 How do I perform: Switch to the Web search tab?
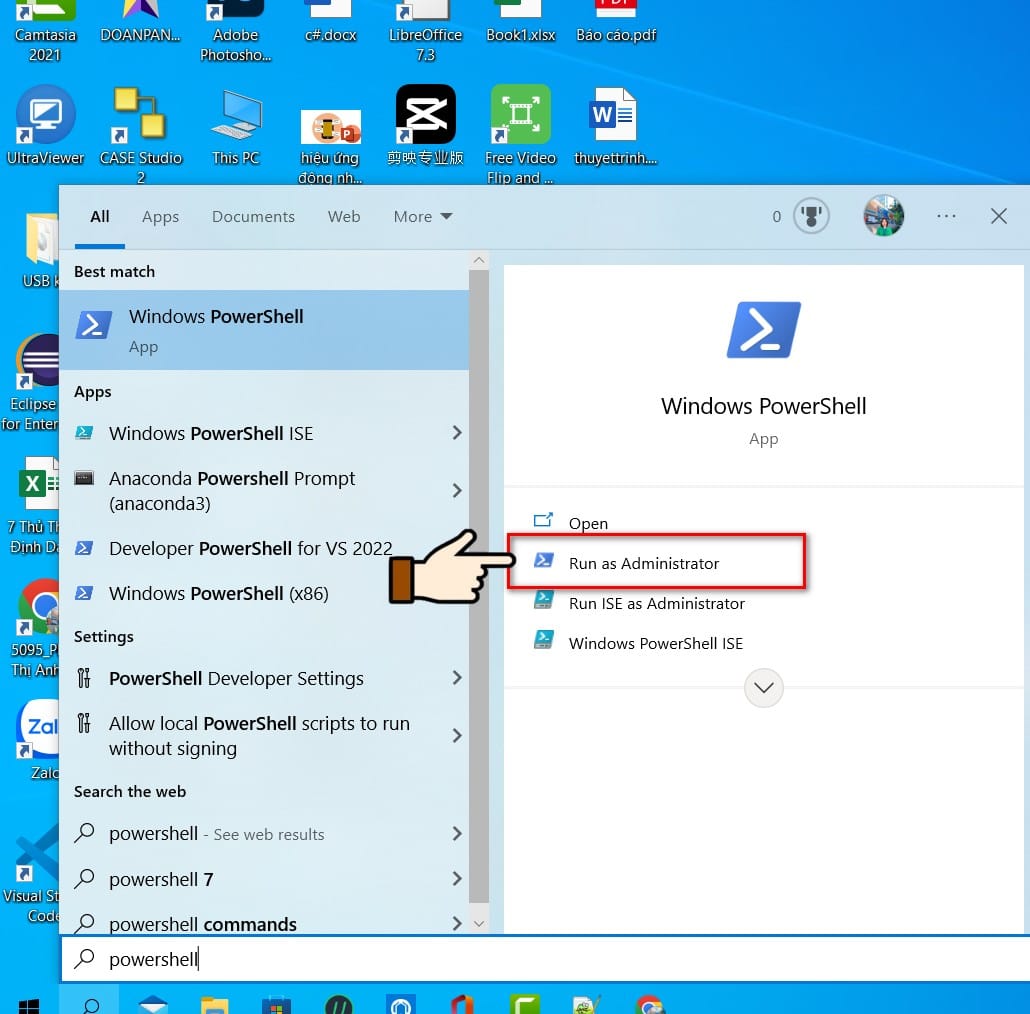[344, 217]
